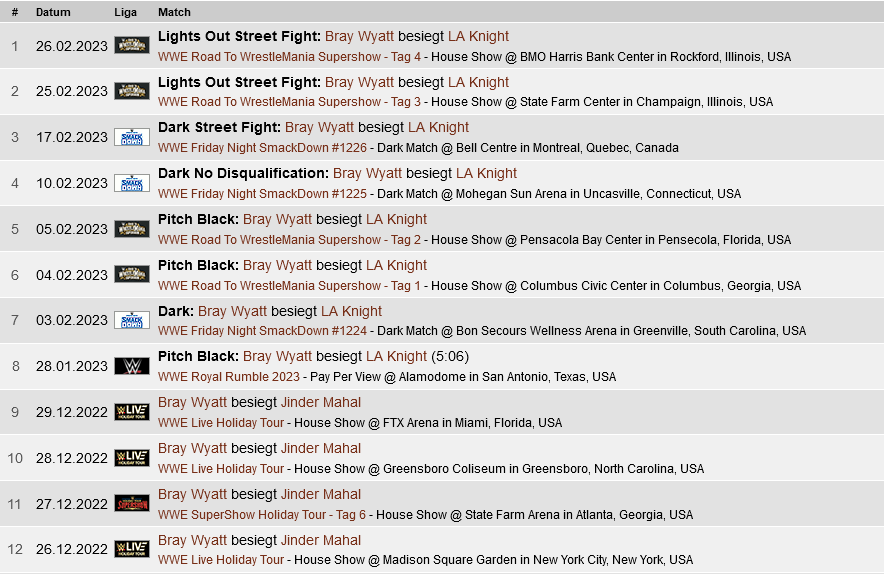Click the WrestleMania Supershow logo in row 1

coord(132,45)
